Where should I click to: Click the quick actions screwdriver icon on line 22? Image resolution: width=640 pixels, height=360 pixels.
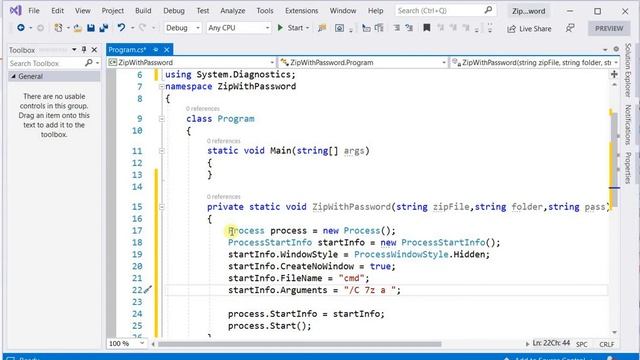148,289
